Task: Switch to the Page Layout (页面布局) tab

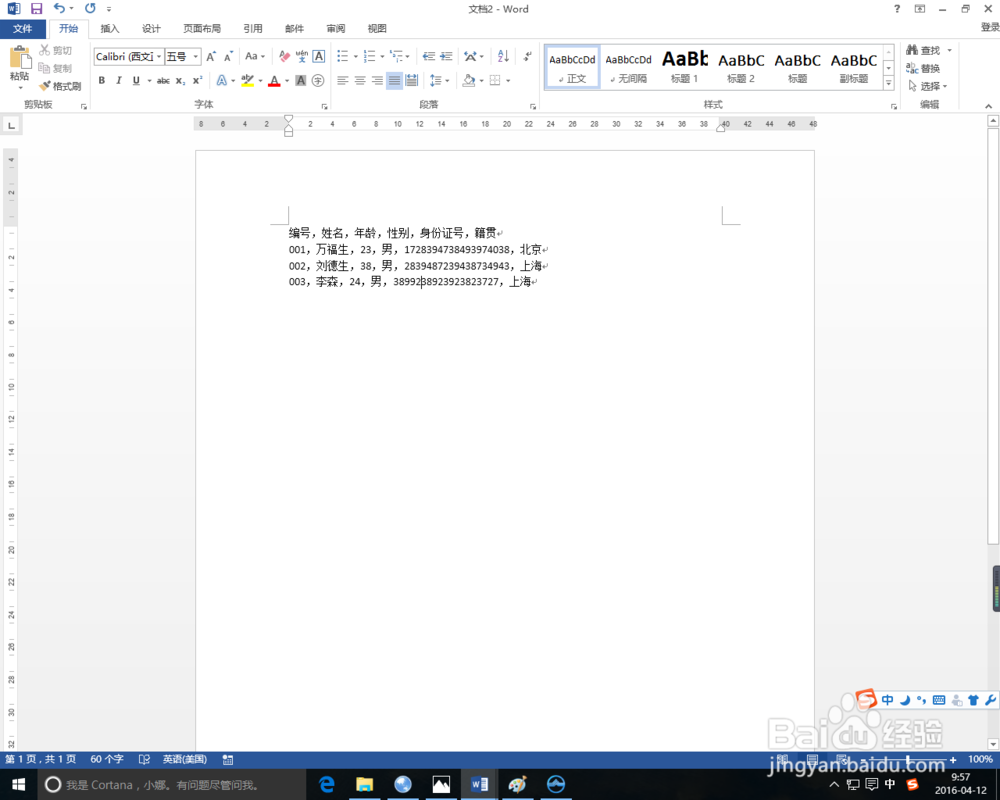Action: click(x=202, y=29)
